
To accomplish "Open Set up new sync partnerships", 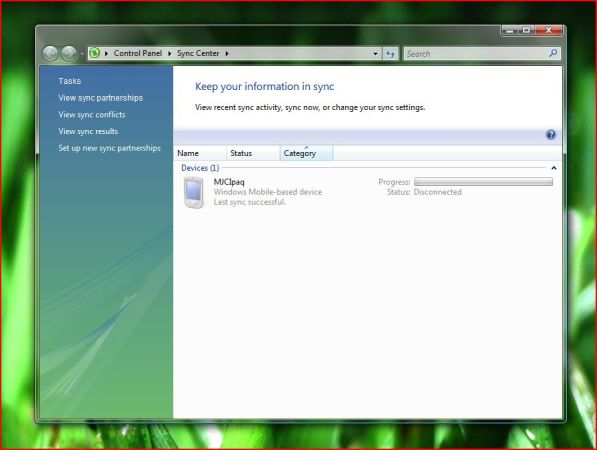I will tap(109, 148).
